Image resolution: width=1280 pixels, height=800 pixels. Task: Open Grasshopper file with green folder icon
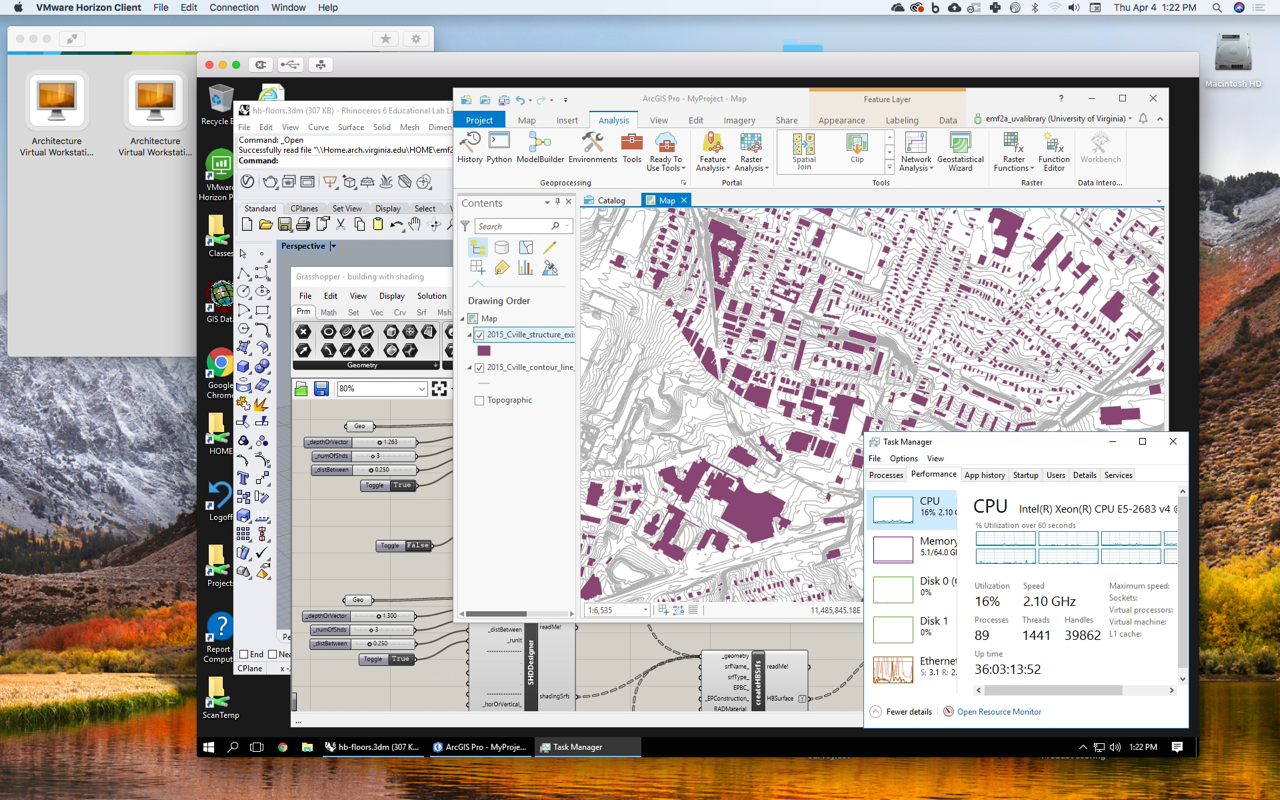tap(301, 388)
